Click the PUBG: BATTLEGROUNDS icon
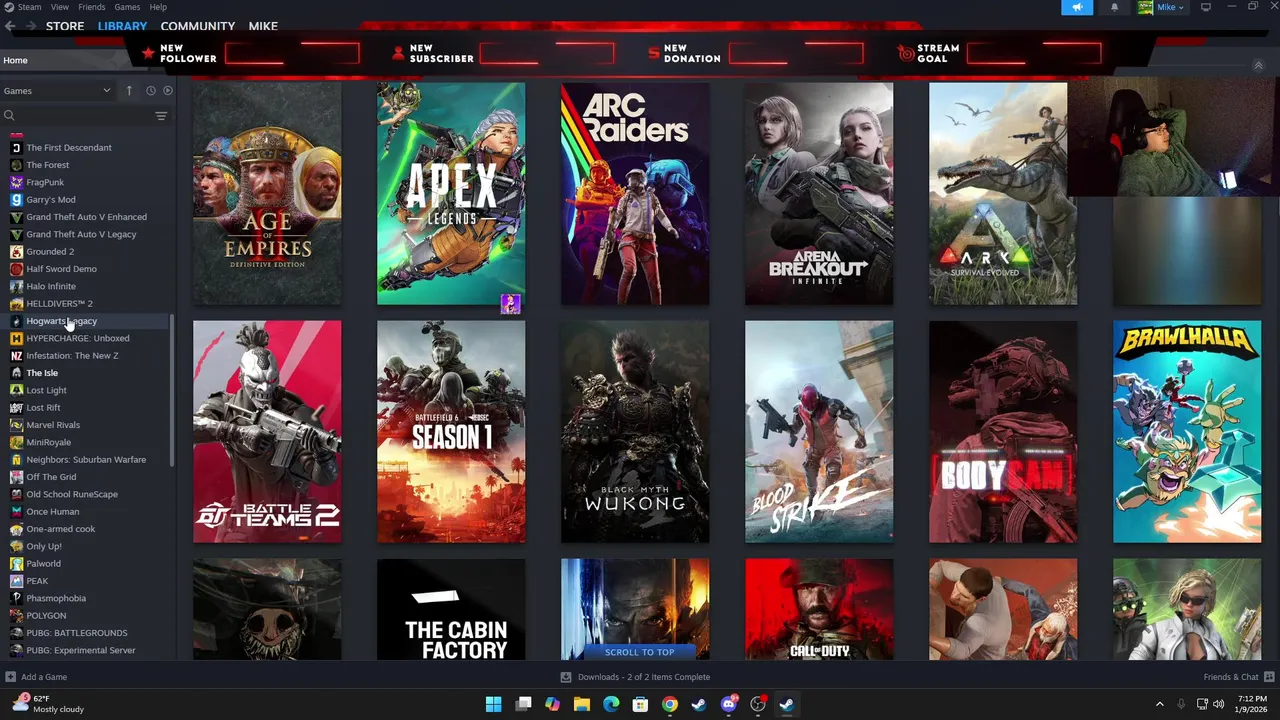The height and width of the screenshot is (720, 1280). 16,633
